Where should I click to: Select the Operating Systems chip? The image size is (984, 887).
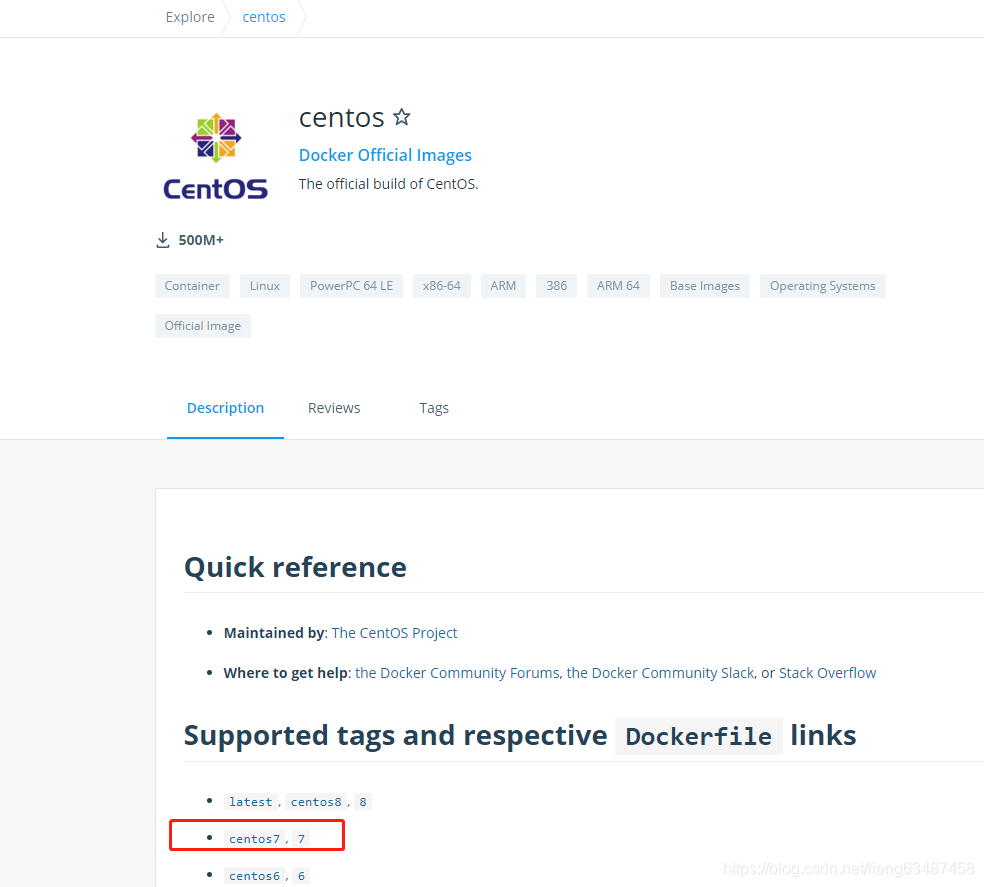(823, 286)
